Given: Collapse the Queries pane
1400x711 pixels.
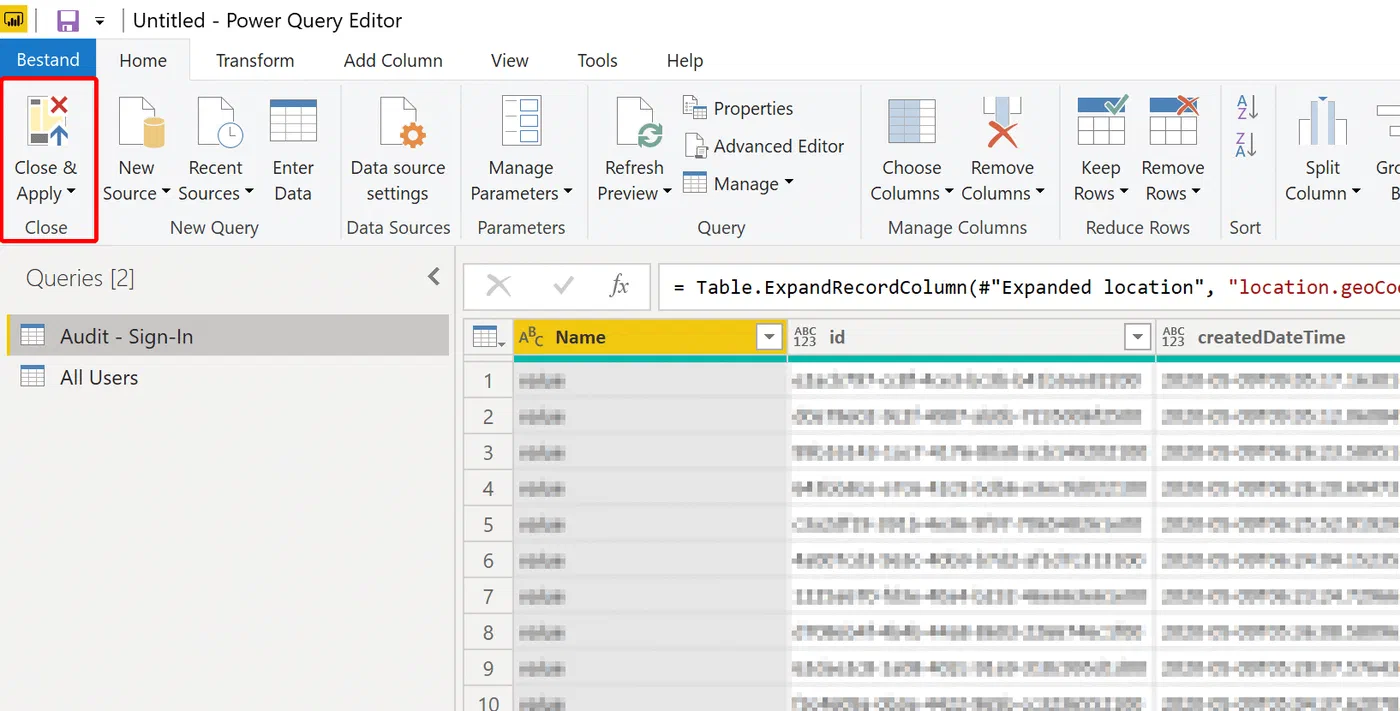Looking at the screenshot, I should coord(434,277).
